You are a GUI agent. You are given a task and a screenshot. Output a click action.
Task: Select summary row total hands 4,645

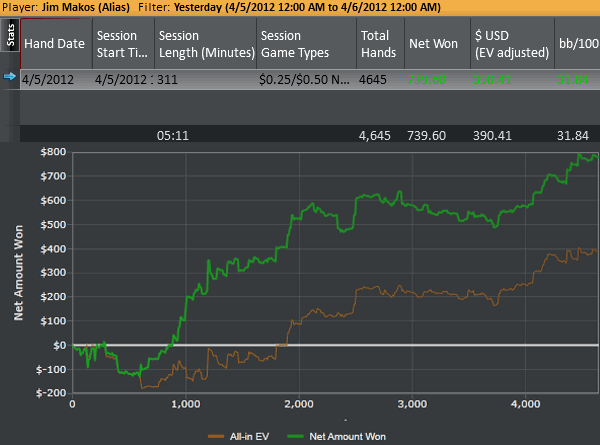click(x=375, y=136)
